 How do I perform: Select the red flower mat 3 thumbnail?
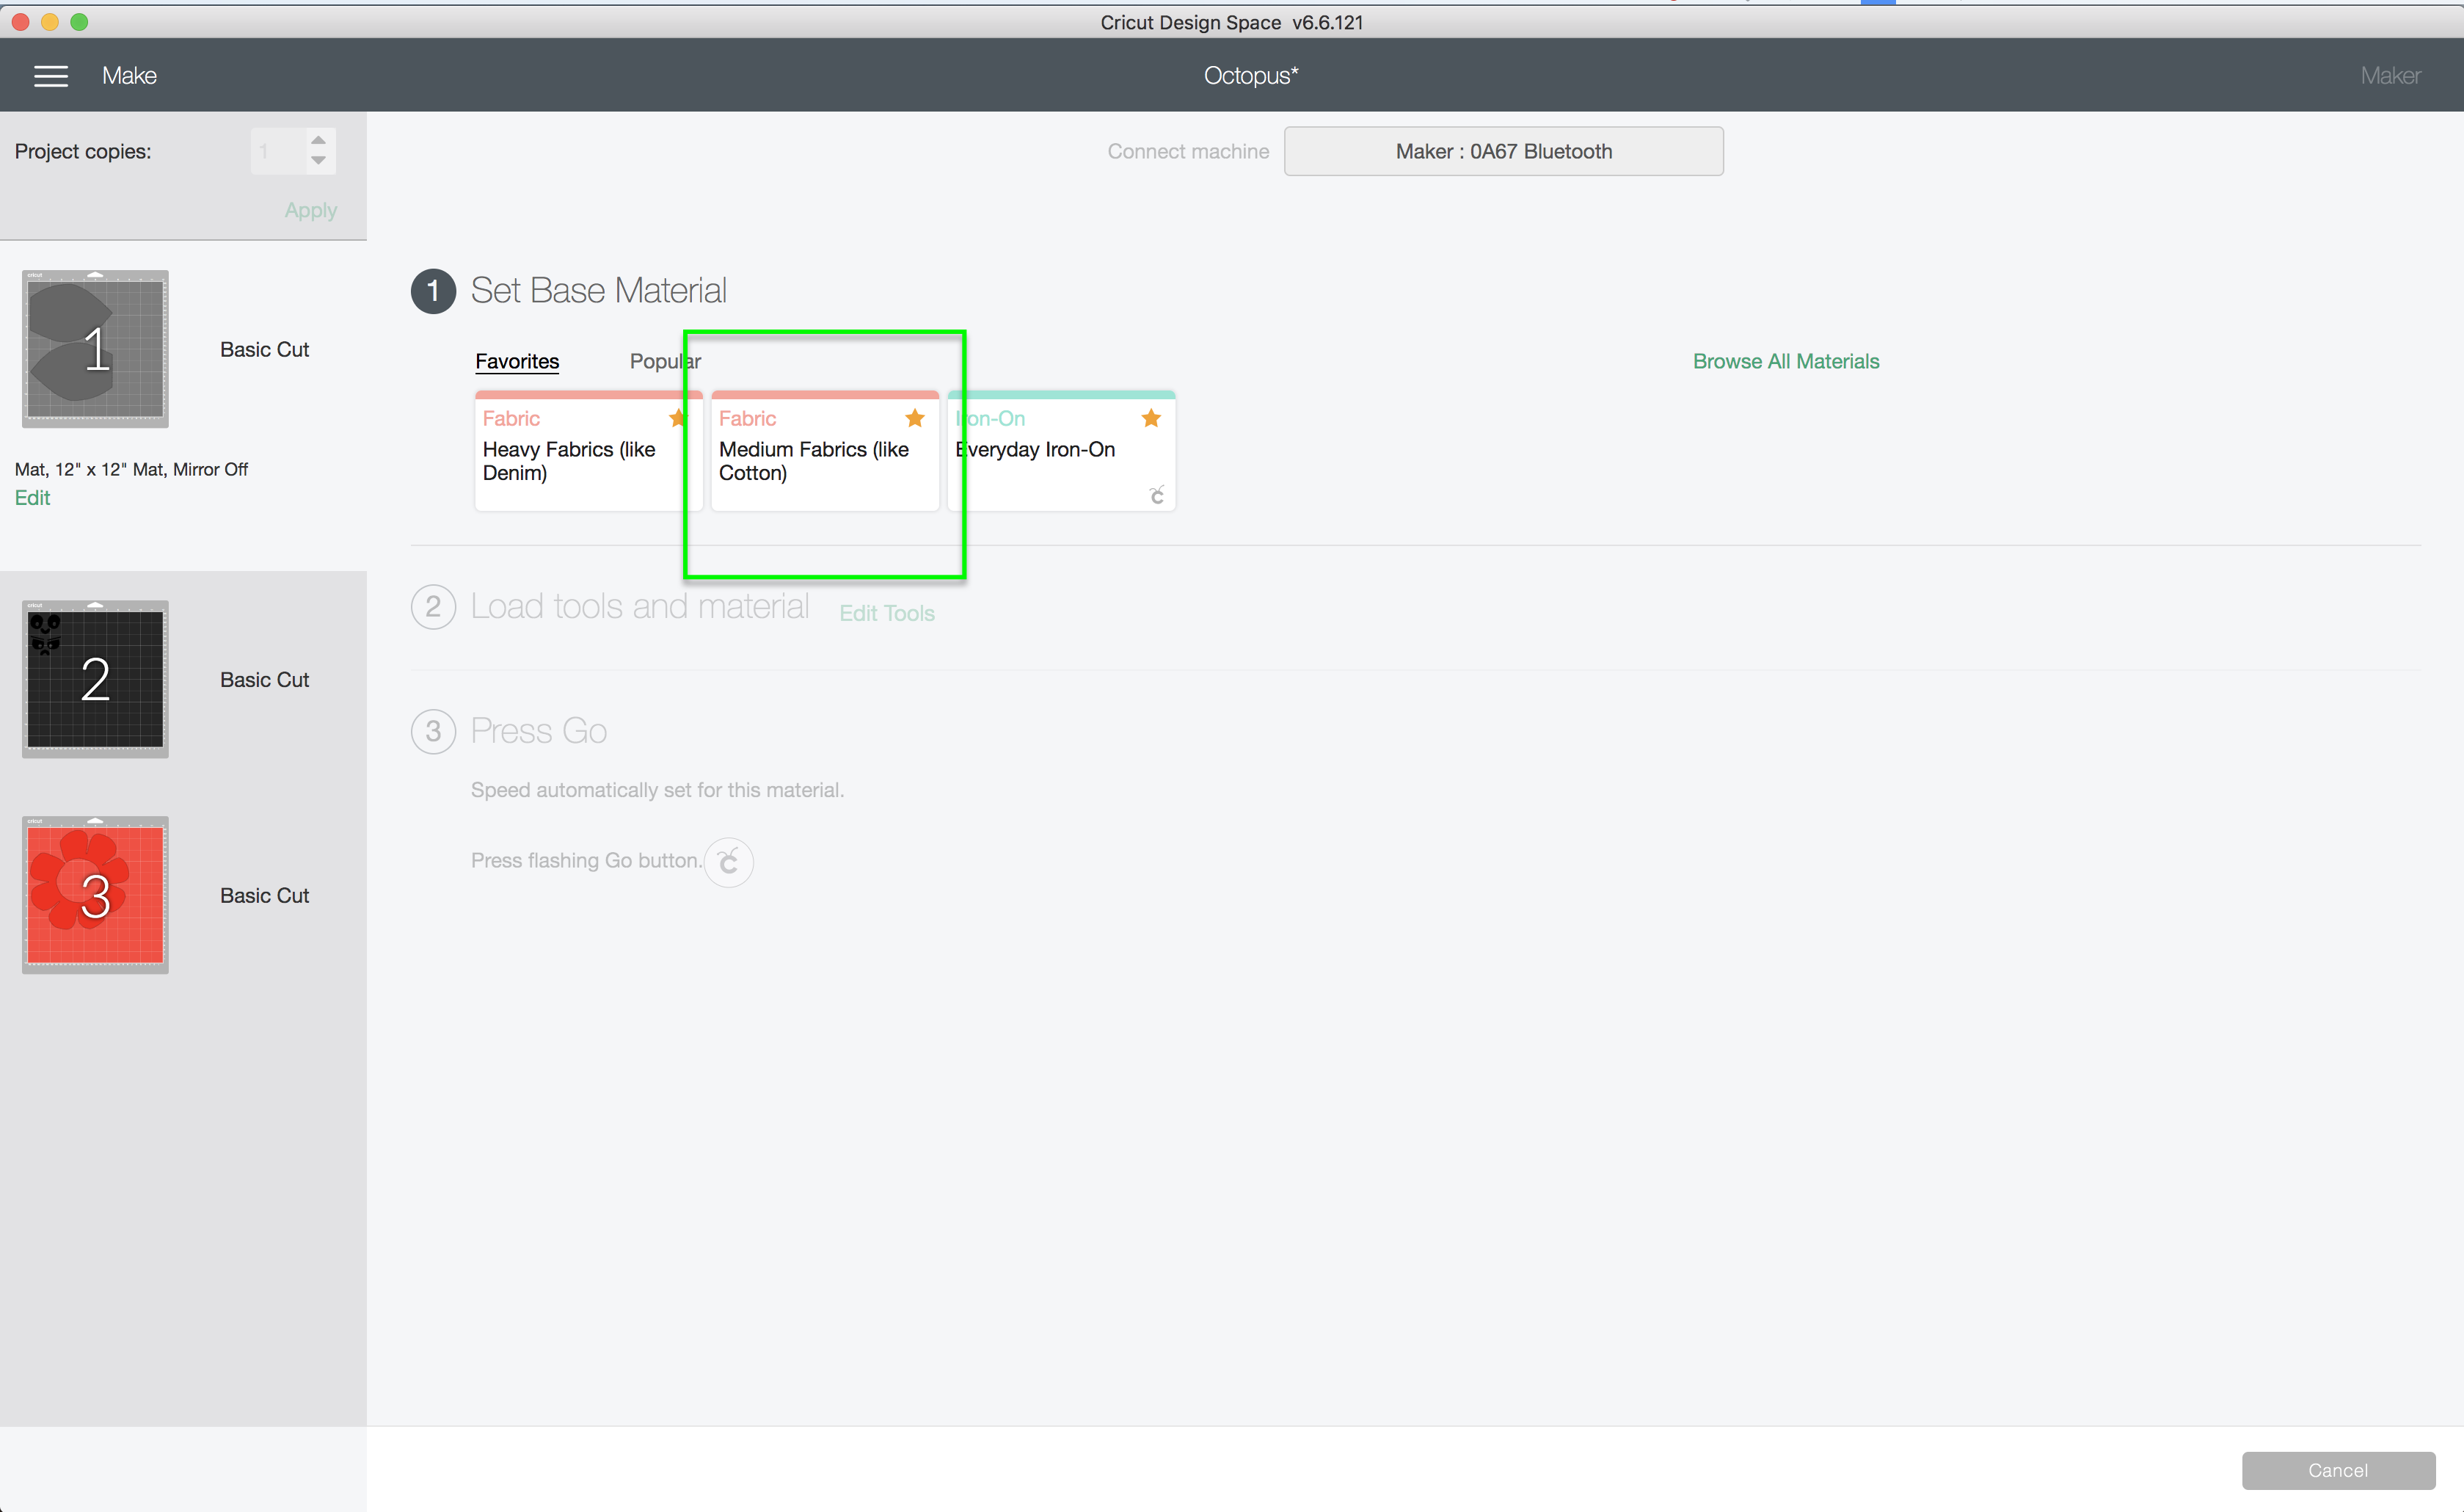click(x=95, y=895)
